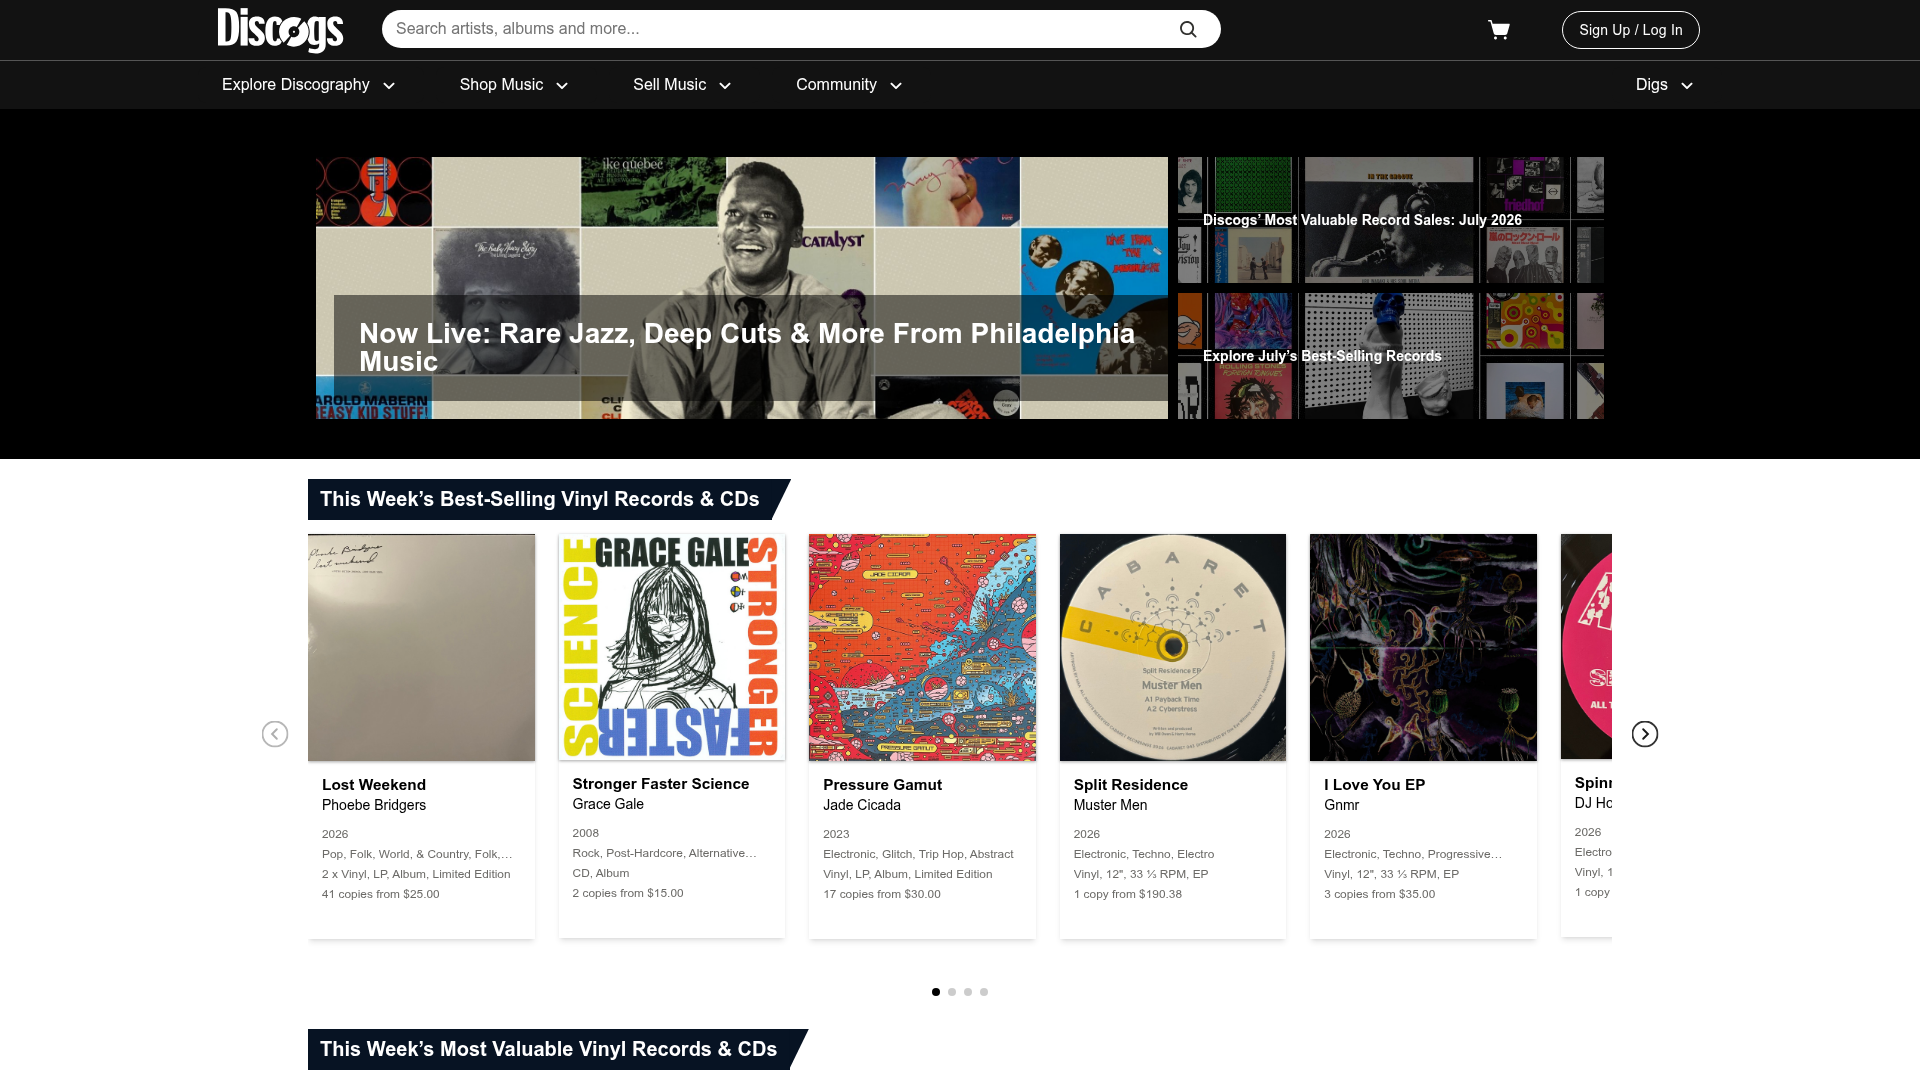Image resolution: width=1920 pixels, height=1080 pixels.
Task: Expand Sell Music menu
Action: [x=682, y=85]
